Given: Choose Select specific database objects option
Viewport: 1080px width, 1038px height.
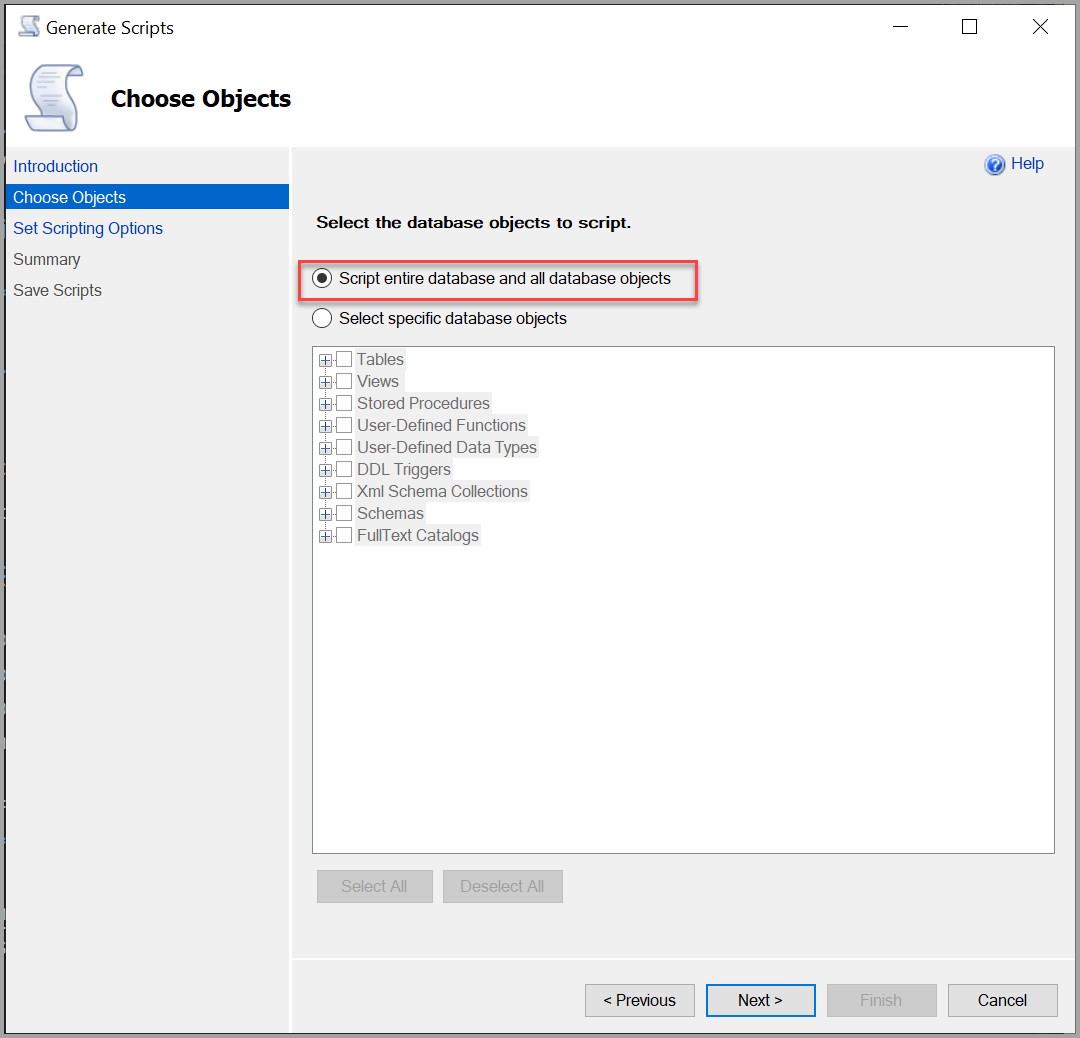Looking at the screenshot, I should tap(321, 318).
